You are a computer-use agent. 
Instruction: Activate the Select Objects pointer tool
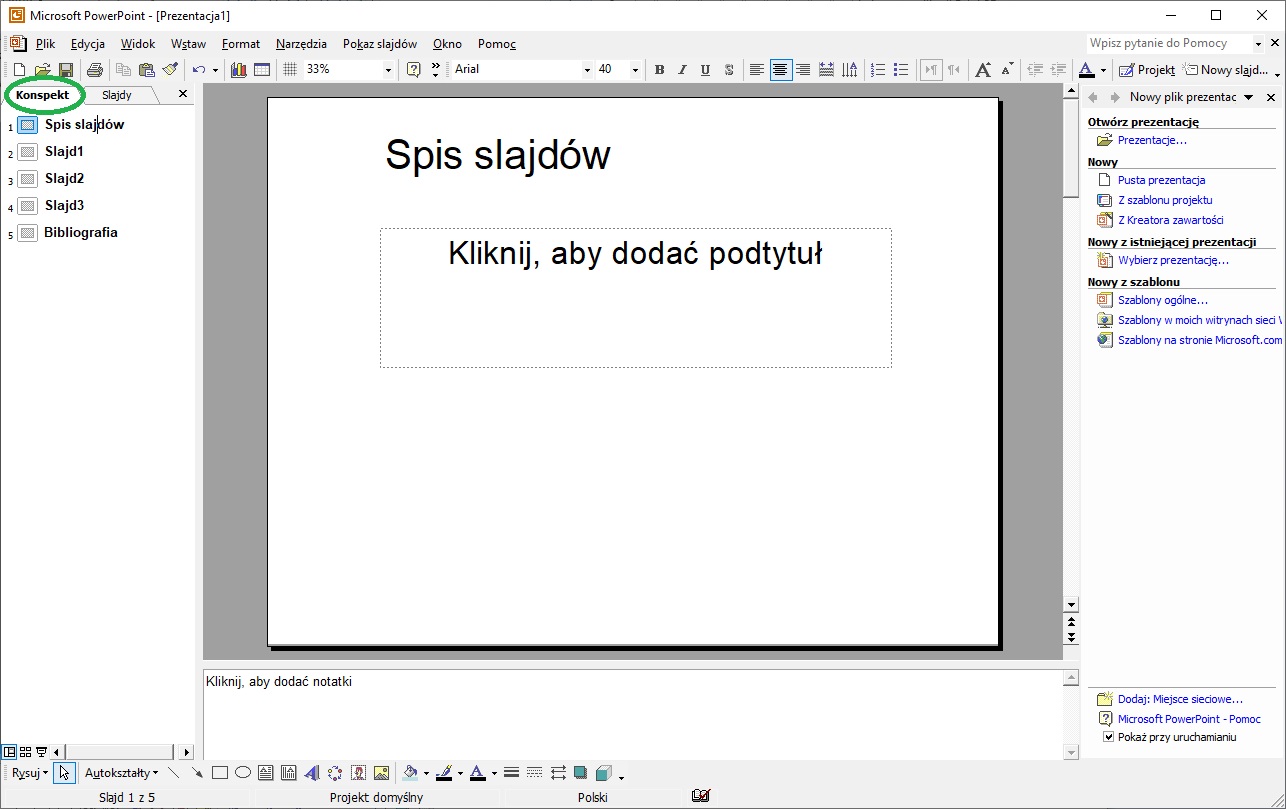coord(64,773)
